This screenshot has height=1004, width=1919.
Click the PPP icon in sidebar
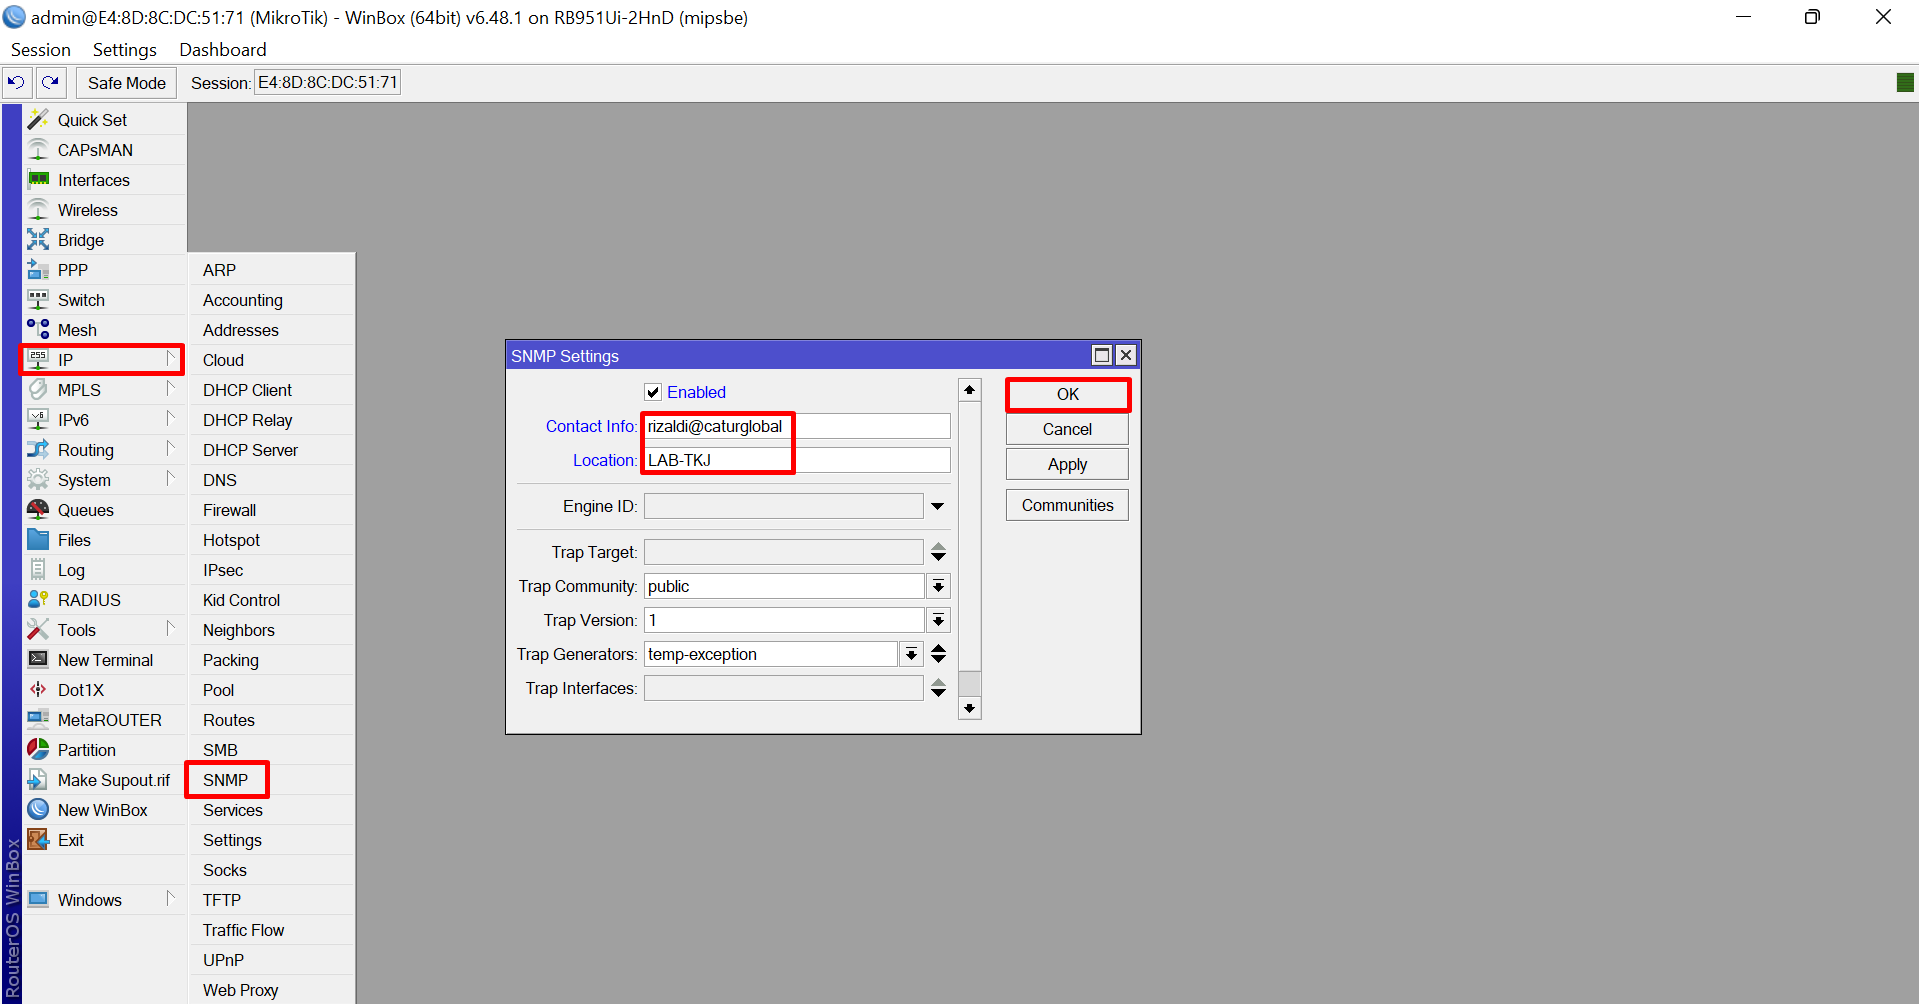(38, 270)
